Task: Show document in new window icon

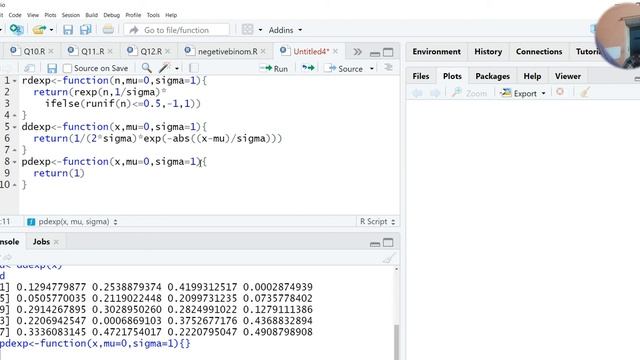Action: [29, 68]
